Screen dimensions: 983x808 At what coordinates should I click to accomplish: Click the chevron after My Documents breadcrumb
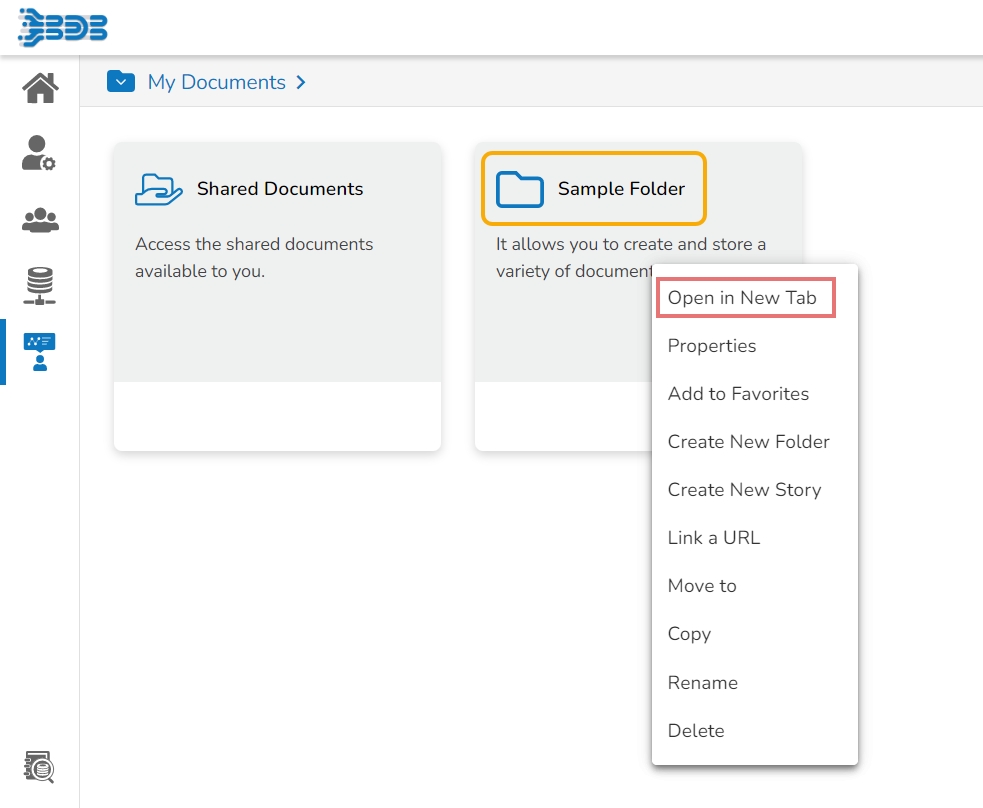pyautogui.click(x=301, y=82)
